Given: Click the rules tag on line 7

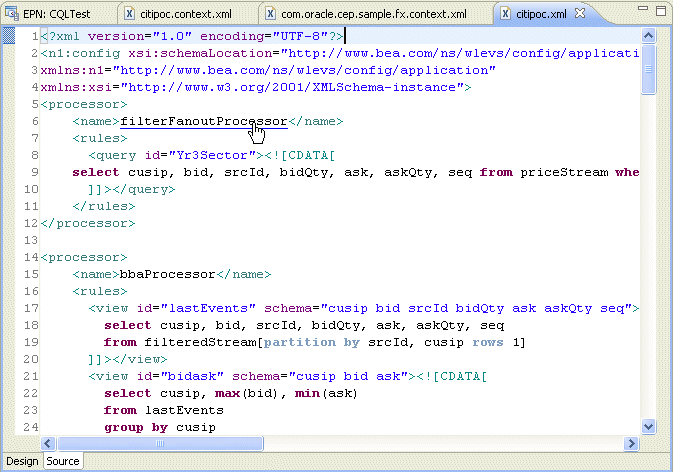Looking at the screenshot, I should [100, 139].
